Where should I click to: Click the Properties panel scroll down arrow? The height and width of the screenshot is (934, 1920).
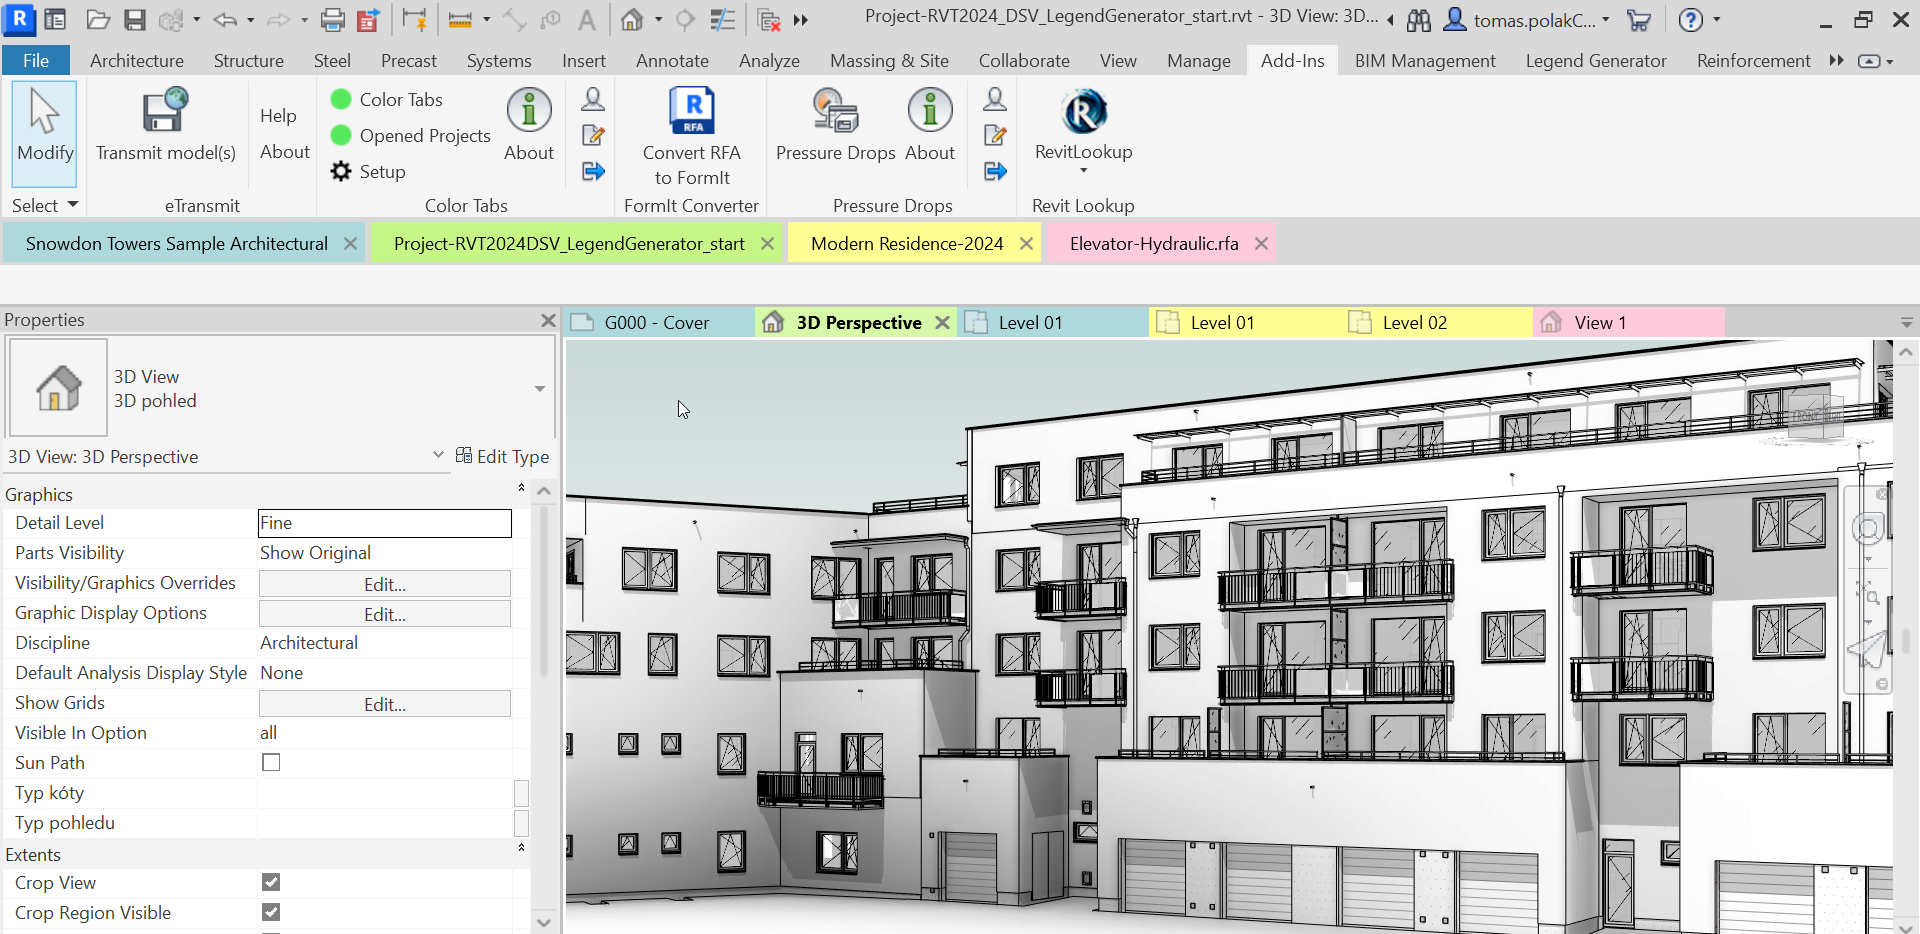(x=544, y=922)
